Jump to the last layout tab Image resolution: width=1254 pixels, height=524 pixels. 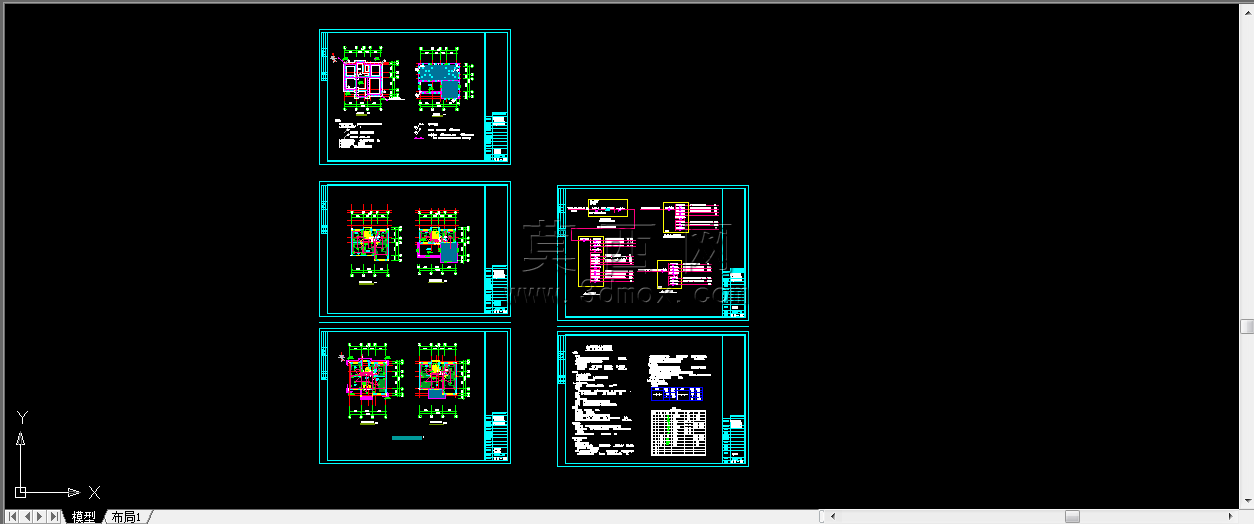point(54,517)
